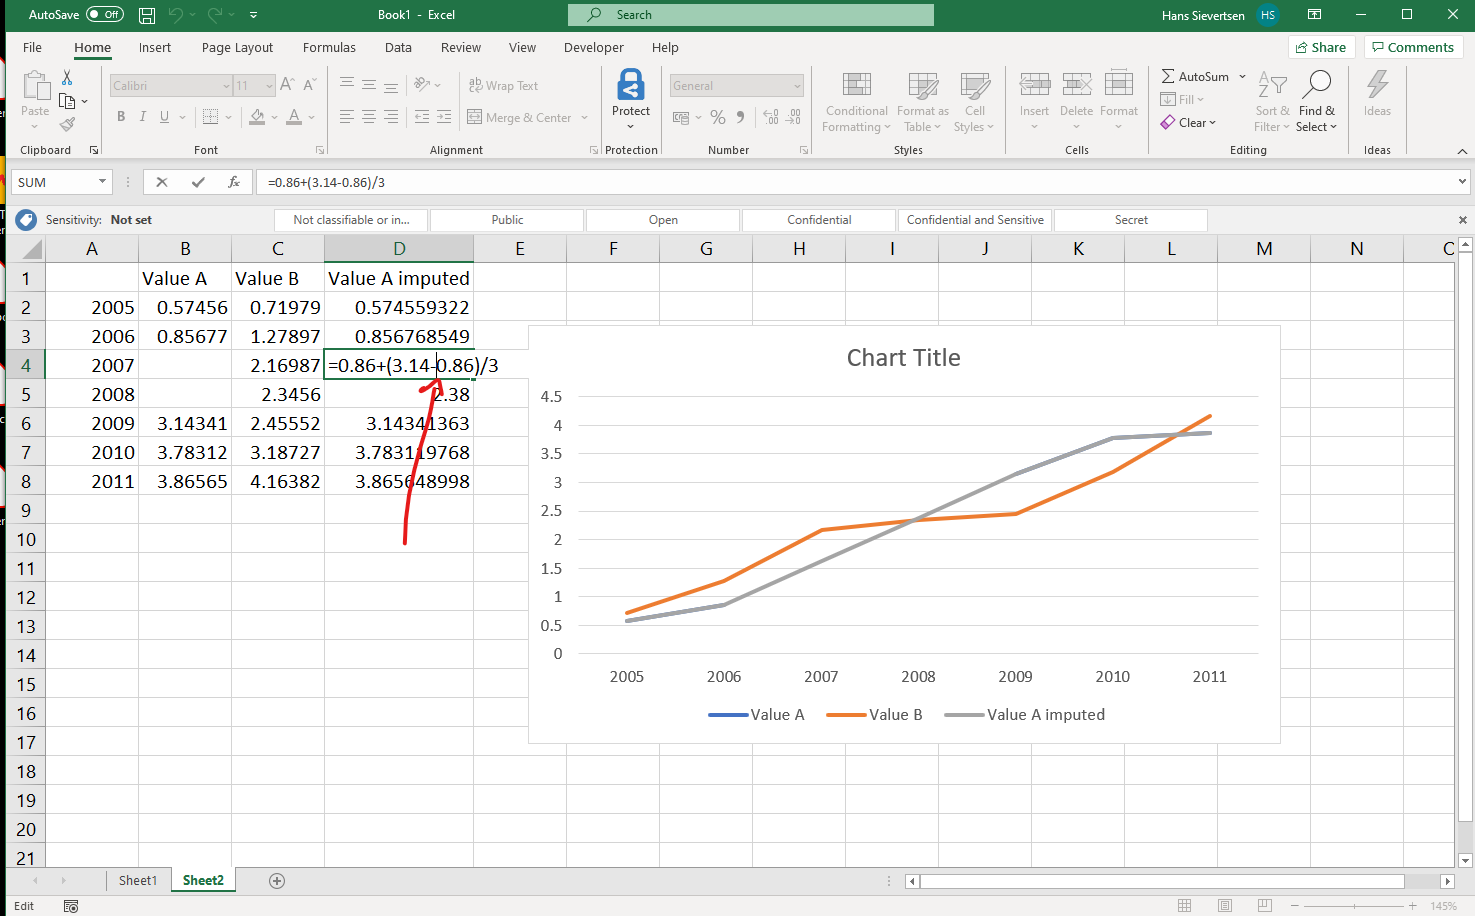Open the font name Calibri dropdown

point(226,86)
